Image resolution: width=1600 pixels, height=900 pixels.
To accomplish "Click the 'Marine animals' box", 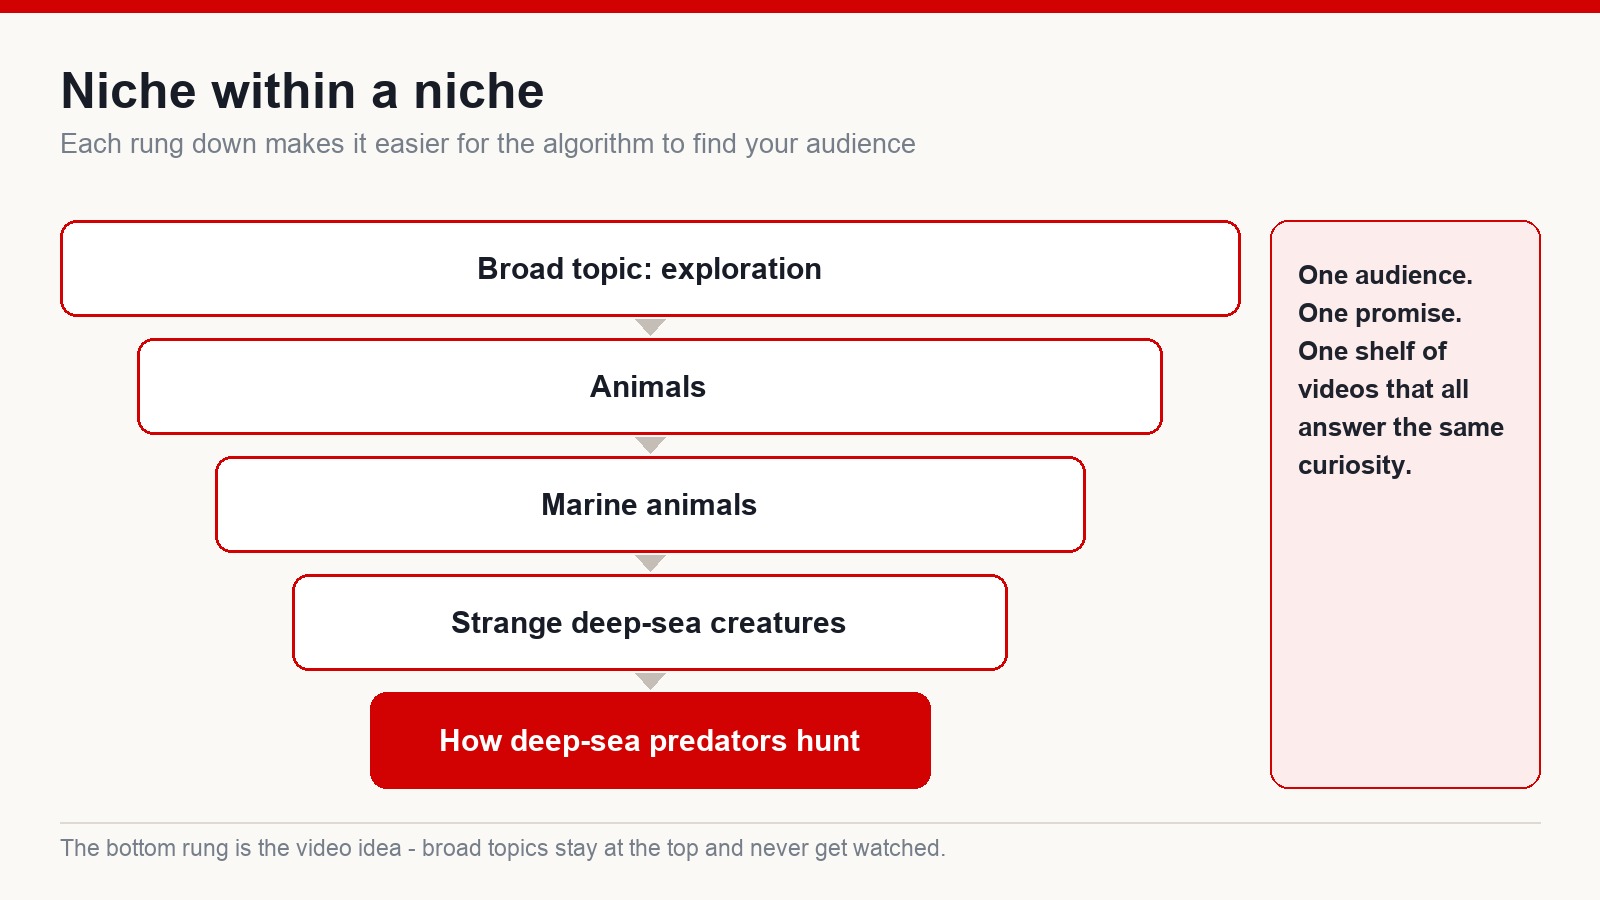I will 650,505.
